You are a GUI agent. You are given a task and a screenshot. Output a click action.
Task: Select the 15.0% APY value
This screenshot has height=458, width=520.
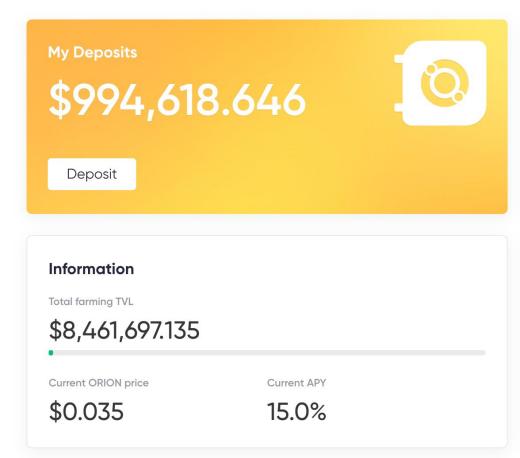point(297,411)
